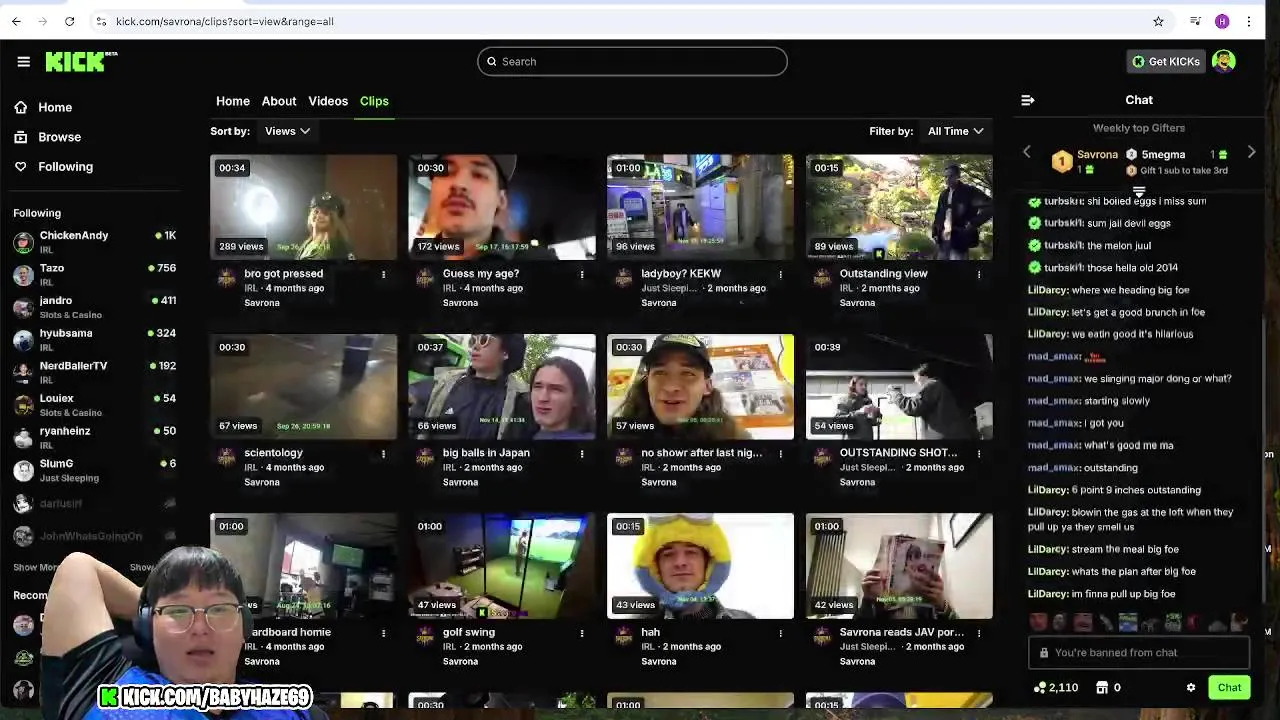
Task: Open the user avatar in Kick header
Action: [1223, 62]
